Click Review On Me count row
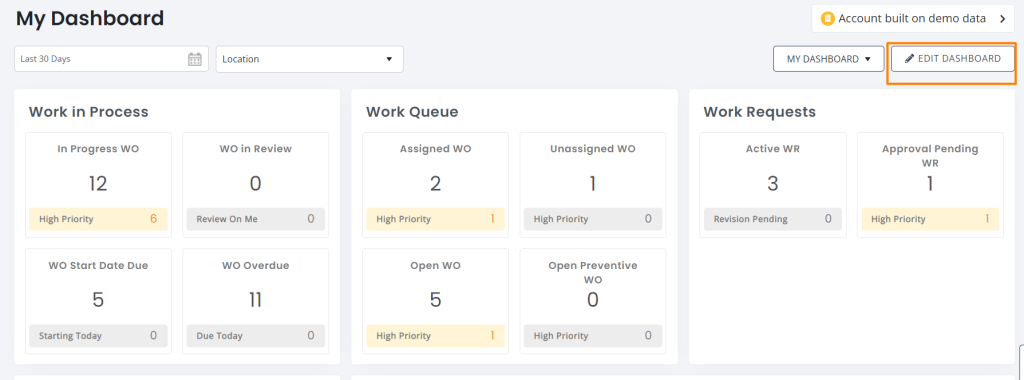Screen dimensions: 1024x380 click(255, 219)
